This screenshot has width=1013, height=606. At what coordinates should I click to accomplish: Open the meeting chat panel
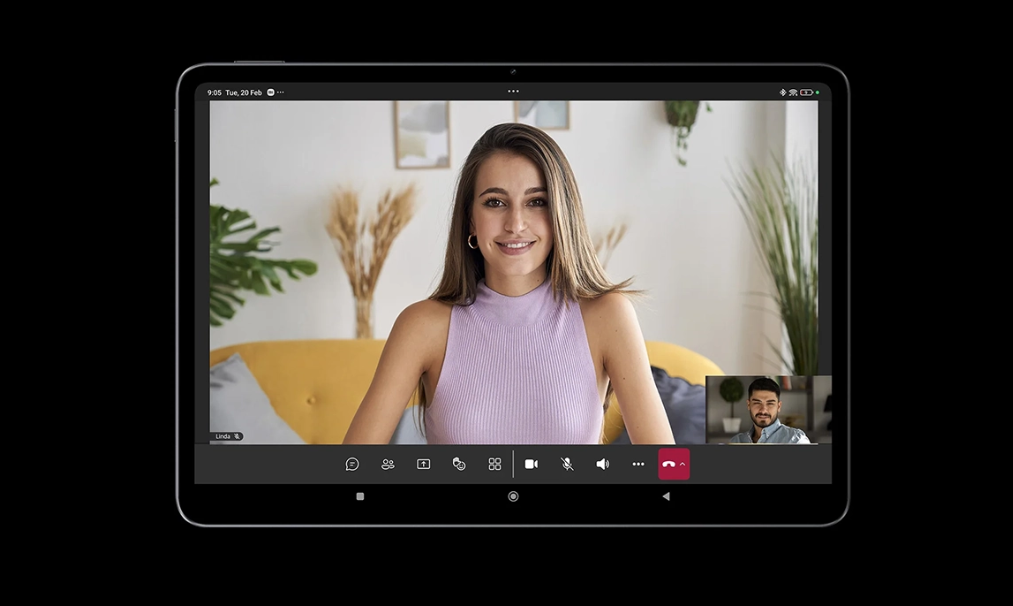click(352, 464)
